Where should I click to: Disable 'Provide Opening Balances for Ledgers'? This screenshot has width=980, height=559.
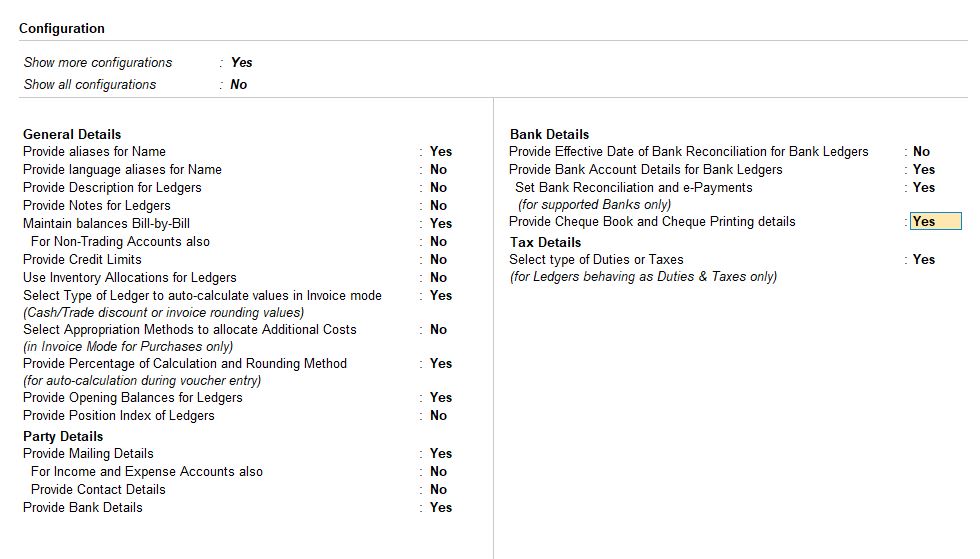(440, 397)
